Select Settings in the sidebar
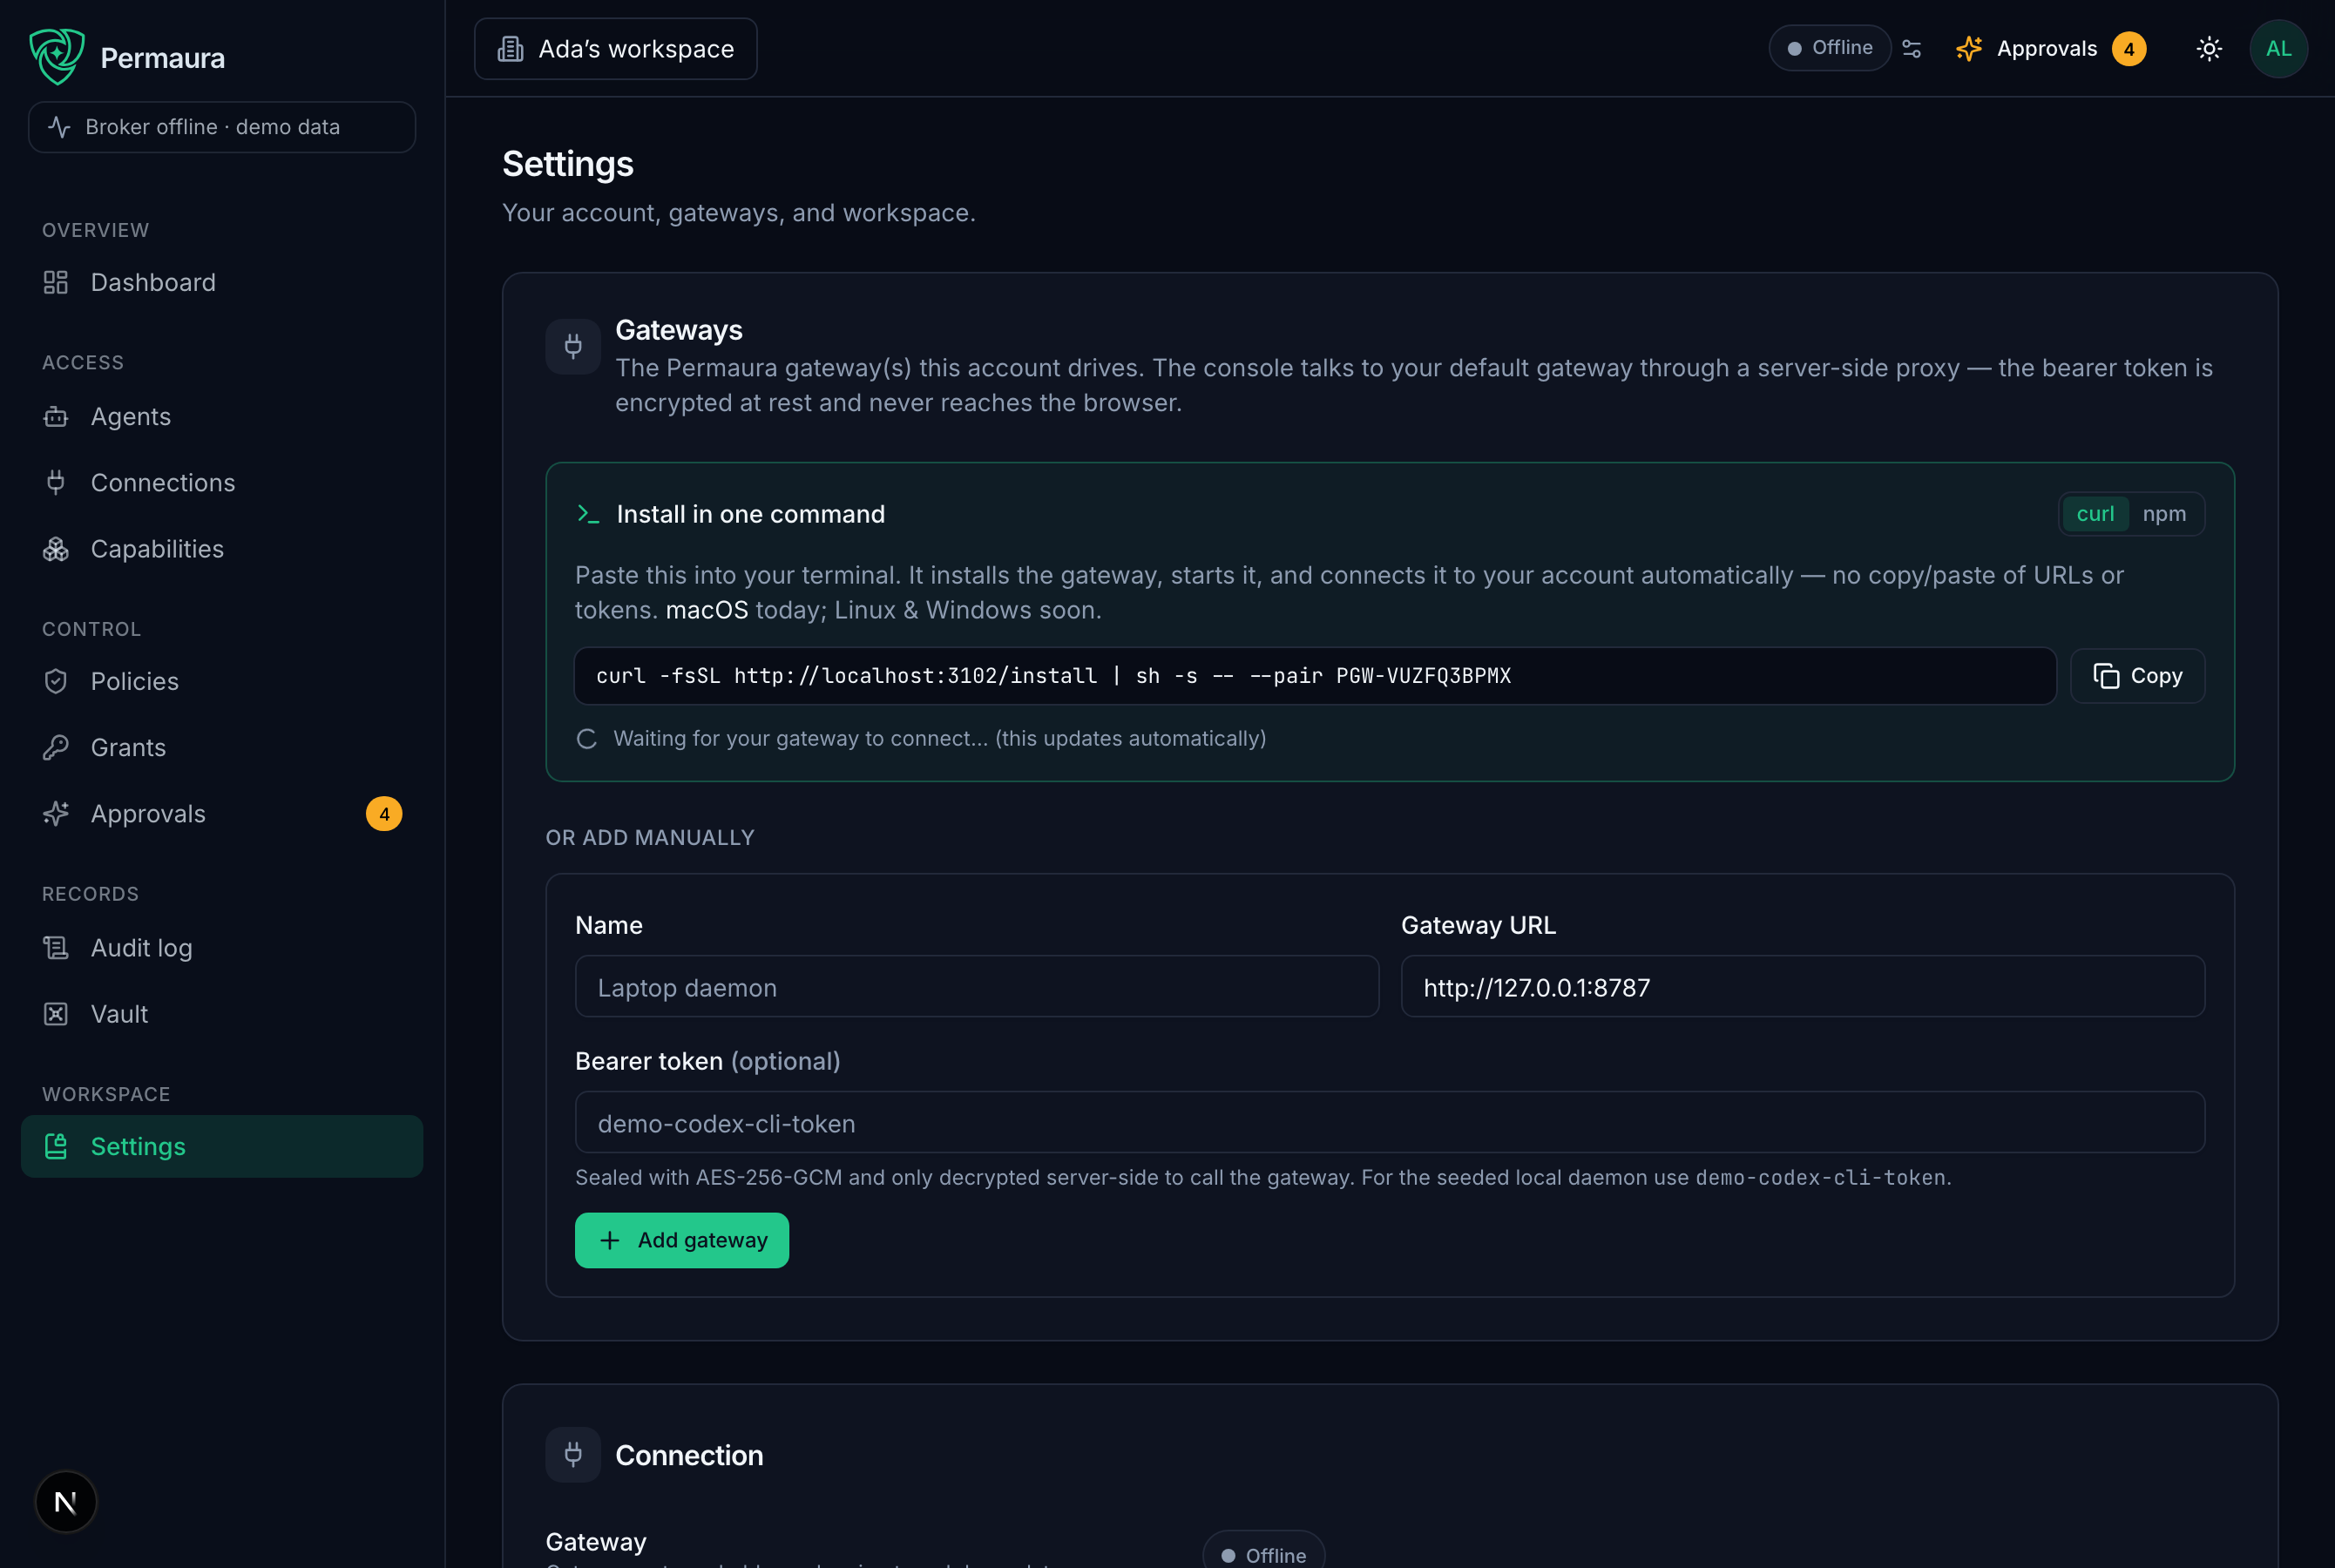 click(x=222, y=1146)
